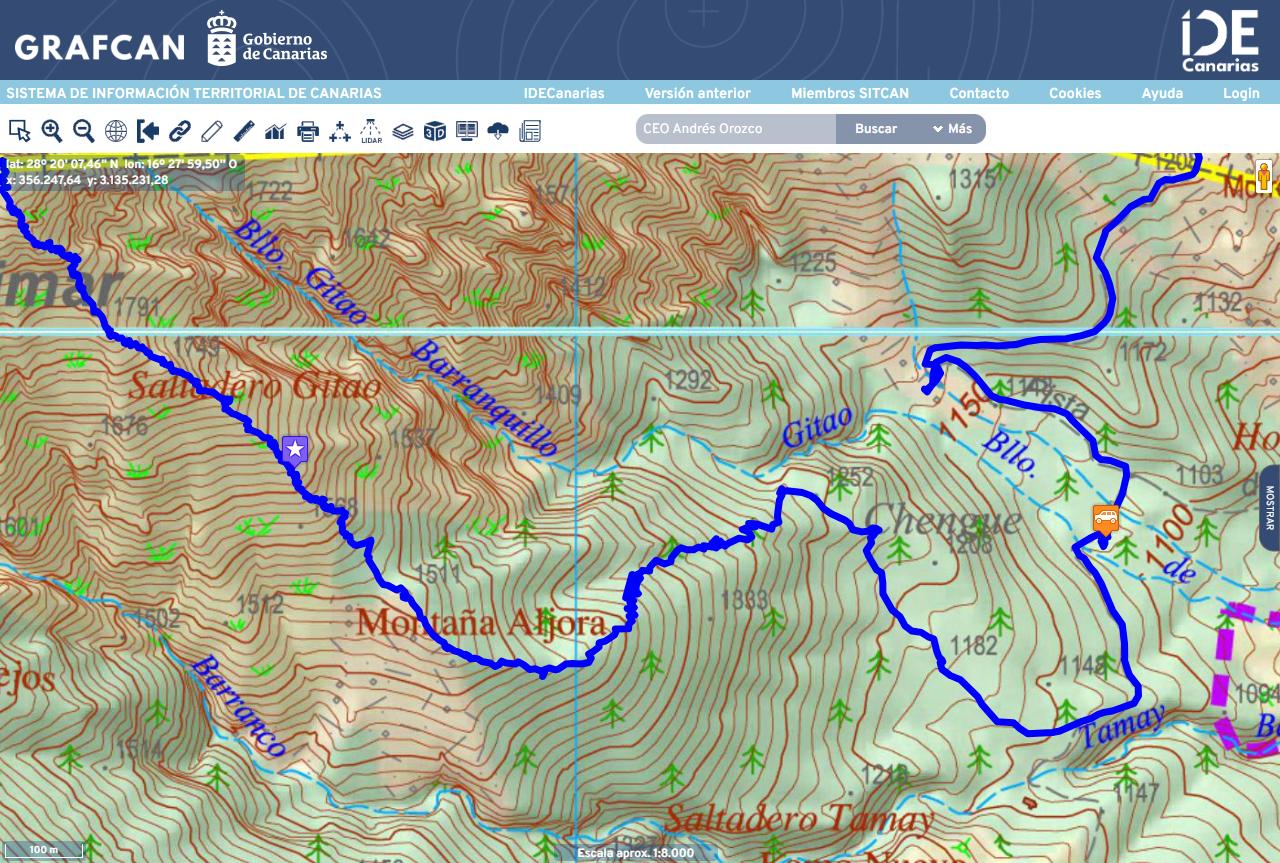
Task: Select the ruler measurement tool
Action: [244, 130]
